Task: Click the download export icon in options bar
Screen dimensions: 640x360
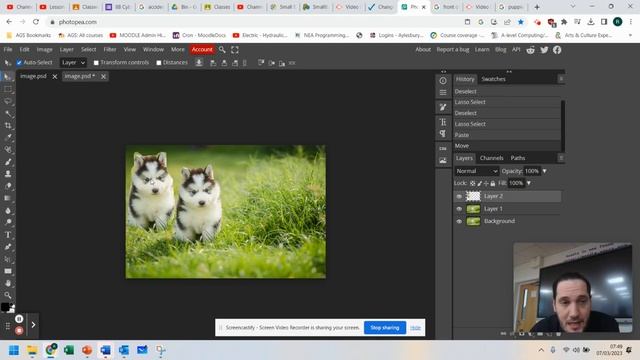Action: 199,63
